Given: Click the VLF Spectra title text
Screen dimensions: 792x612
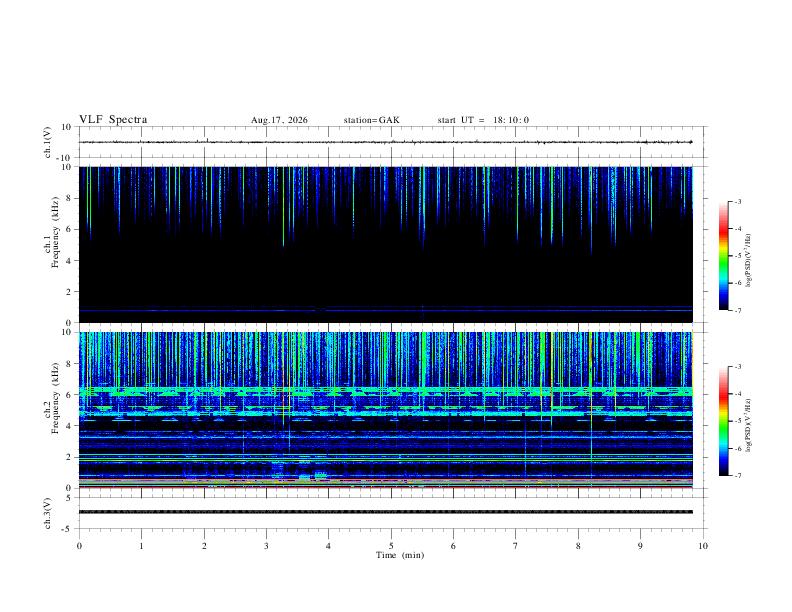Looking at the screenshot, I should pyautogui.click(x=113, y=120).
